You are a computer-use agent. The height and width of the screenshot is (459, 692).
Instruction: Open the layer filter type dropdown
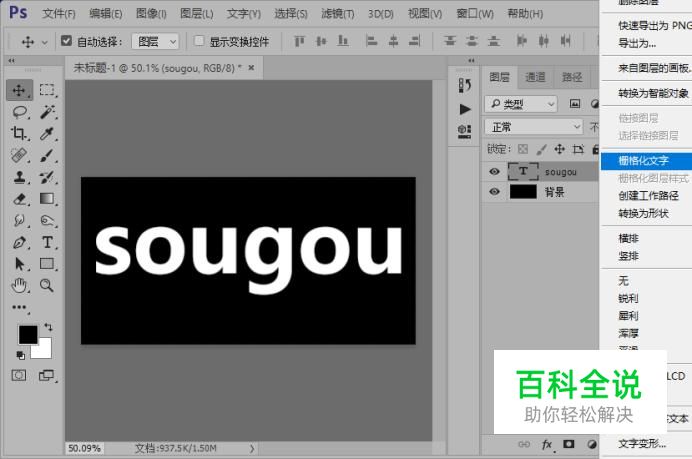(521, 104)
